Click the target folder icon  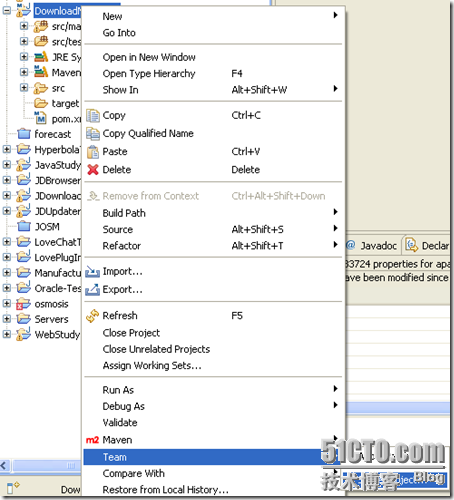(x=41, y=103)
